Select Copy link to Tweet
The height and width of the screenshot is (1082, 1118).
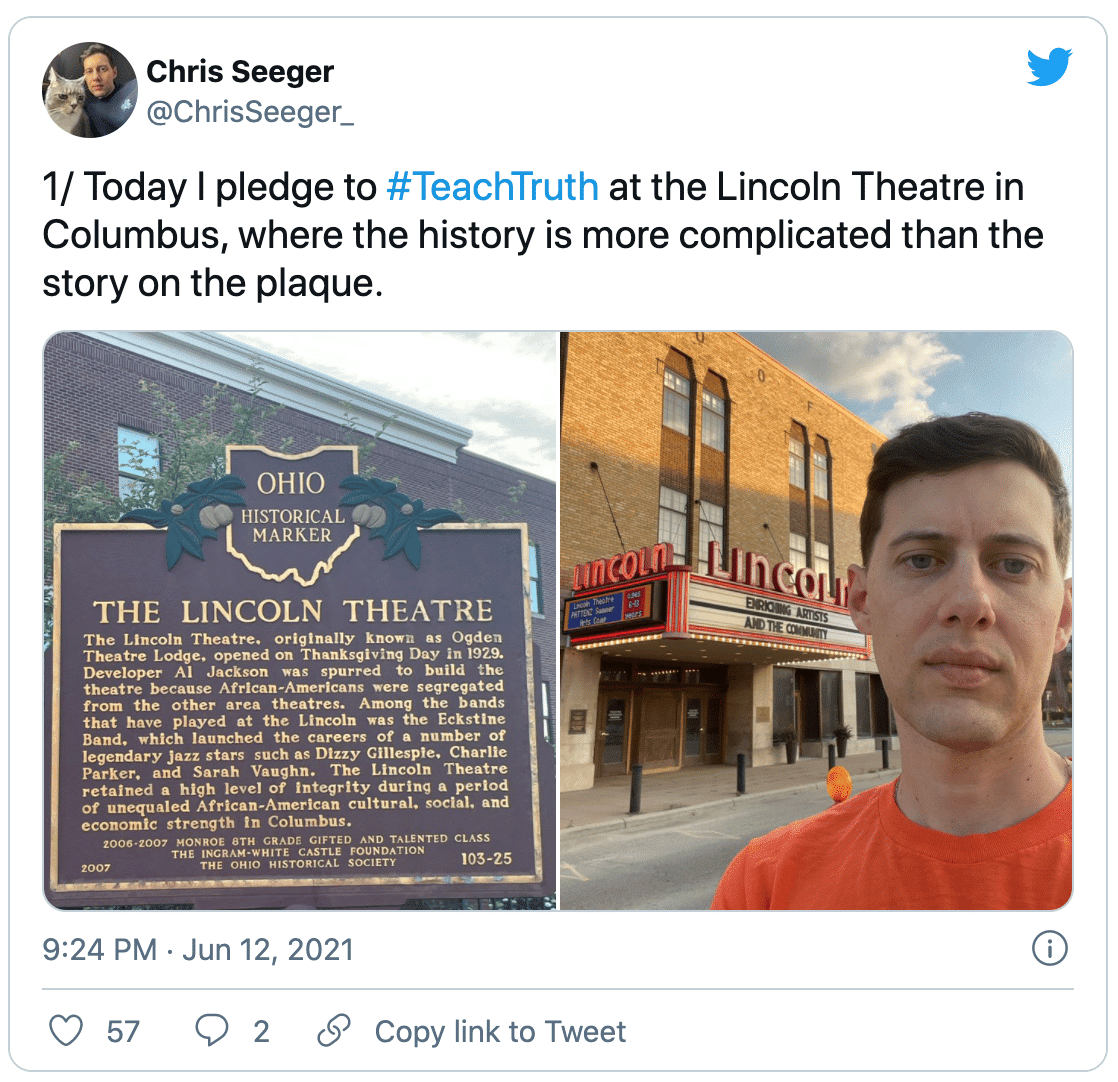(x=501, y=1031)
